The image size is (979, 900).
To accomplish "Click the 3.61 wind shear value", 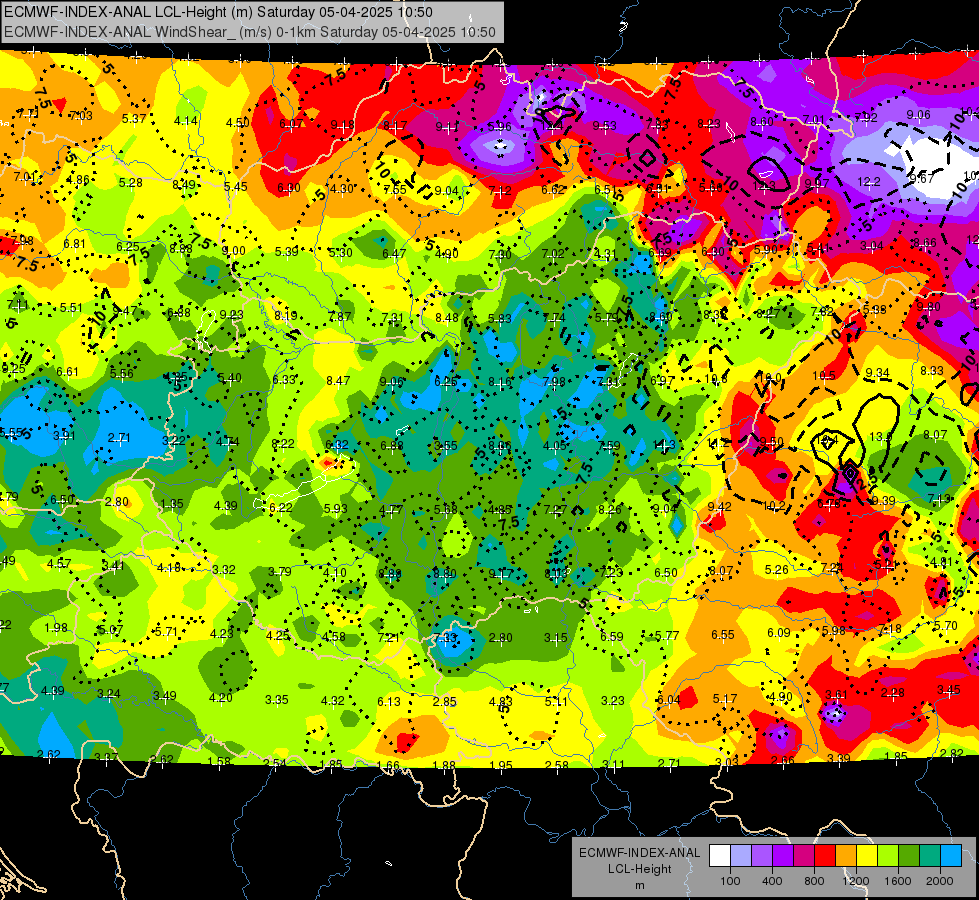I will pyautogui.click(x=837, y=695).
